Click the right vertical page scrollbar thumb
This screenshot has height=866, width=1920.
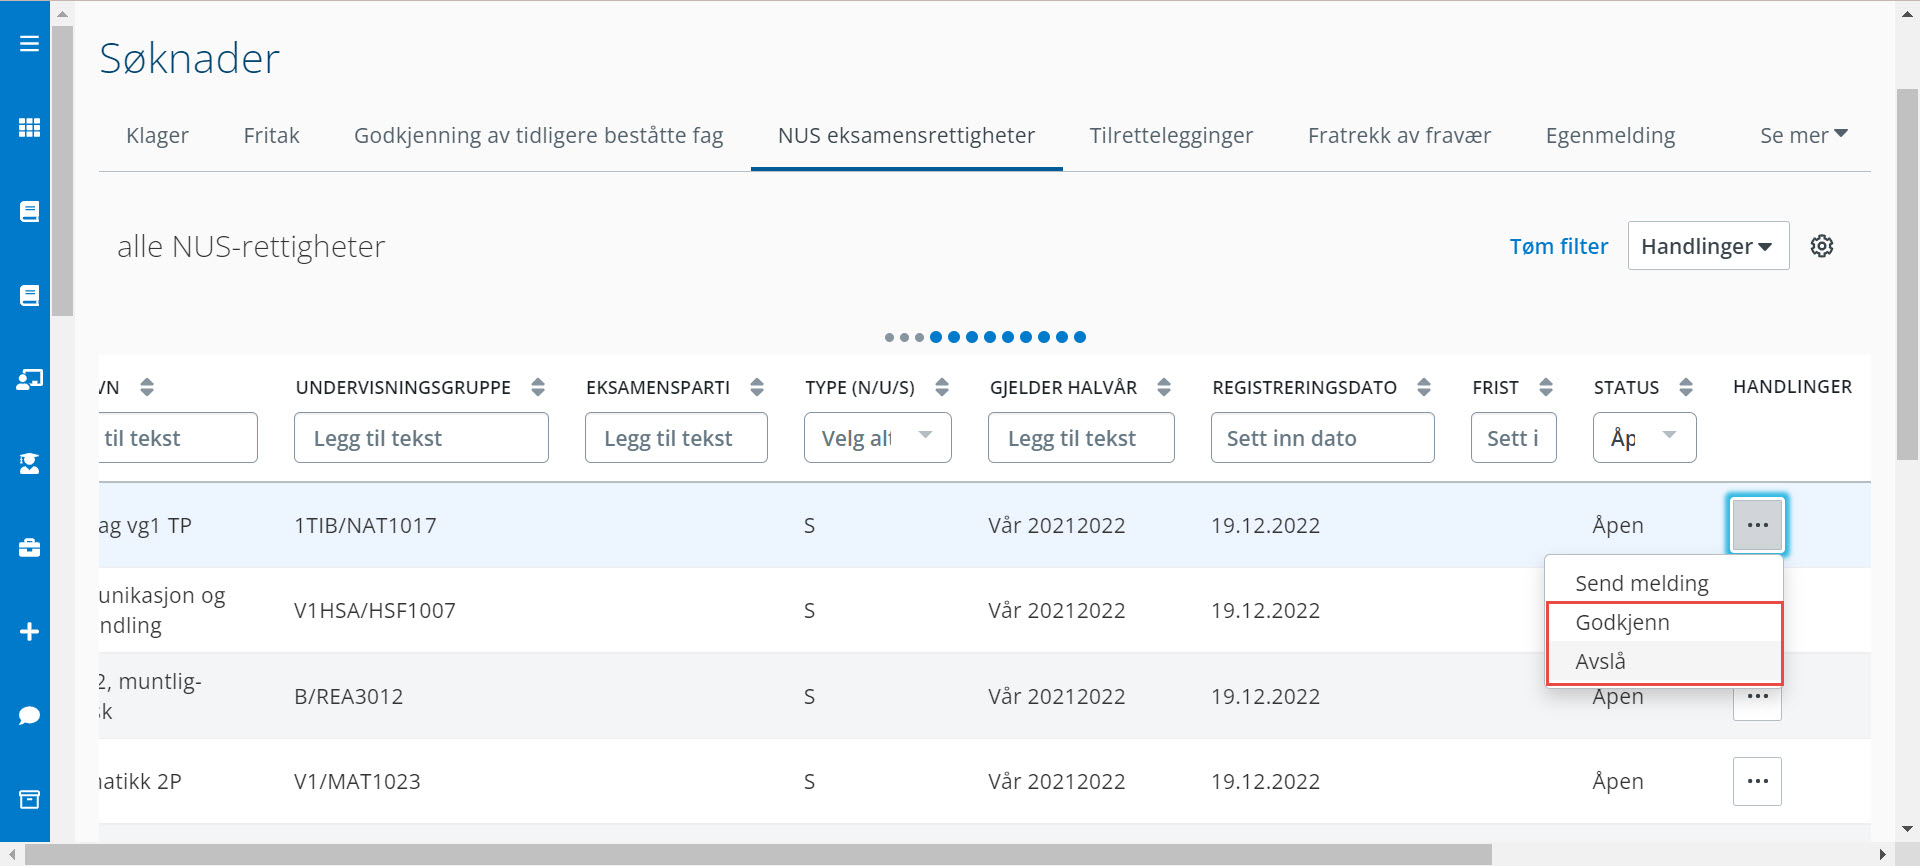pyautogui.click(x=1907, y=275)
